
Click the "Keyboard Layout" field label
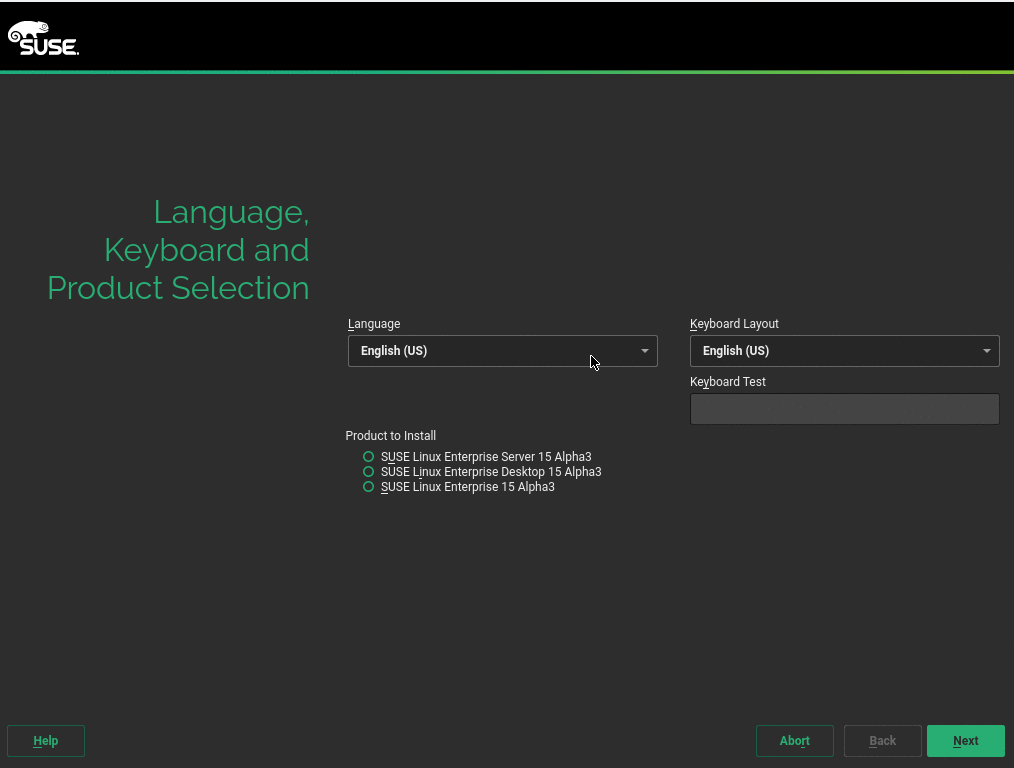click(734, 324)
